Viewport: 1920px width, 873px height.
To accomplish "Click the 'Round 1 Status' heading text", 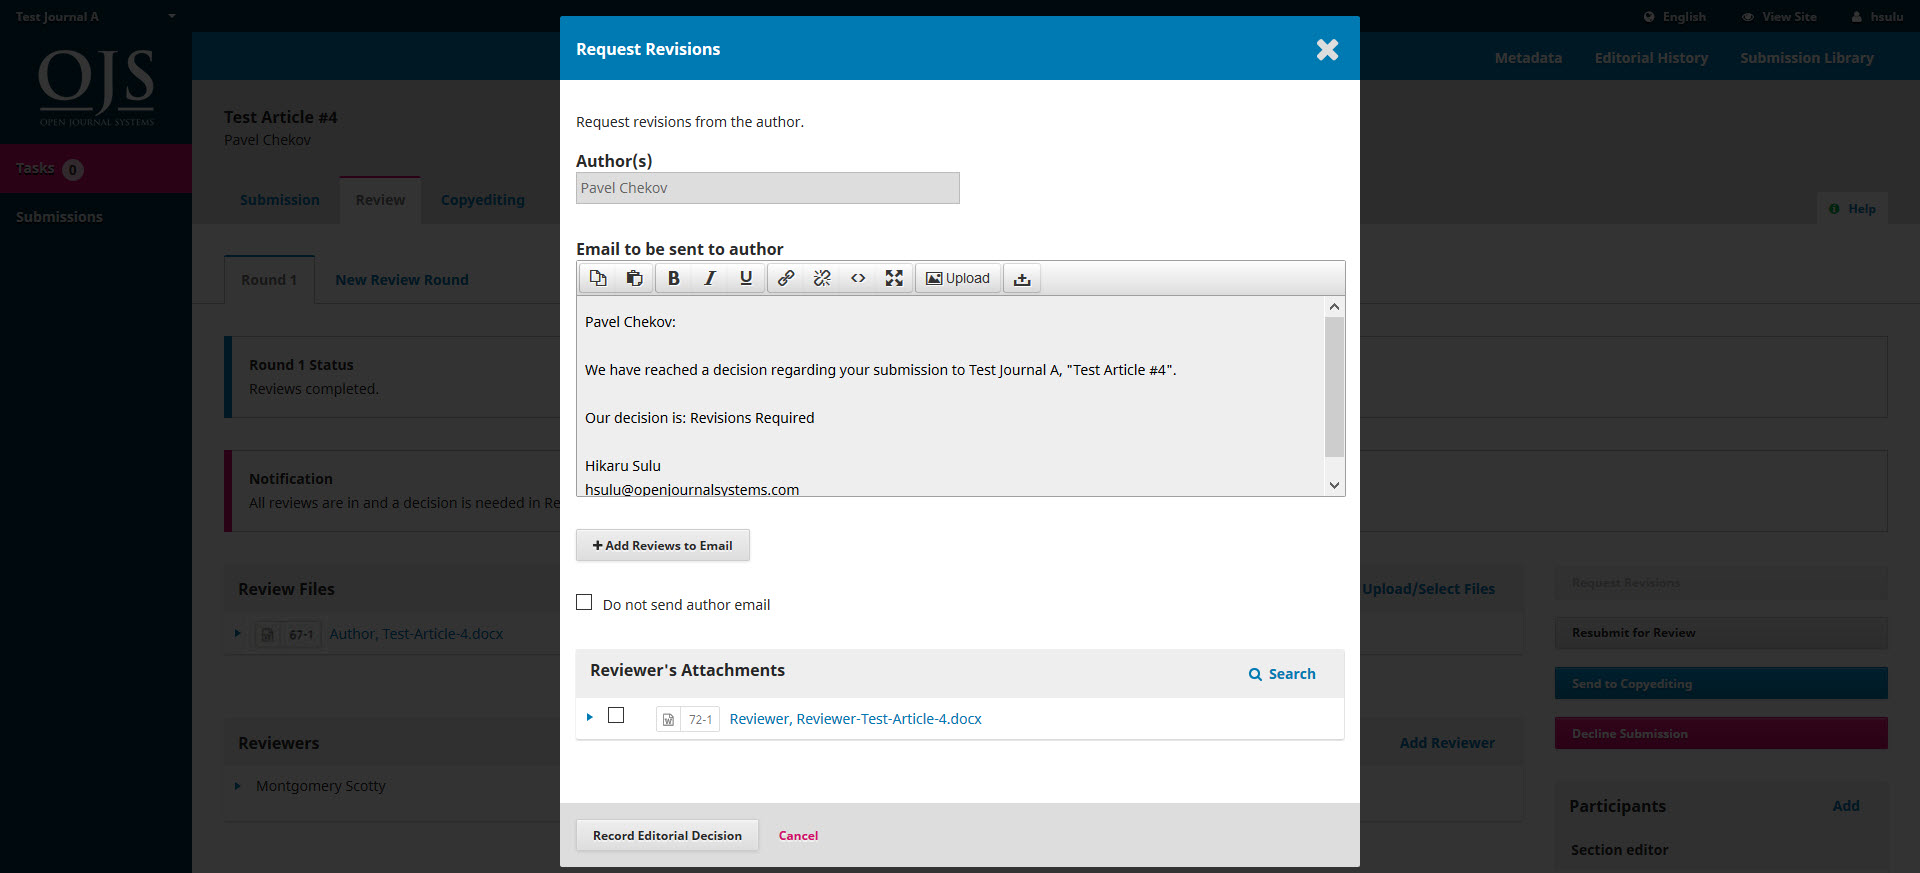I will pos(301,365).
